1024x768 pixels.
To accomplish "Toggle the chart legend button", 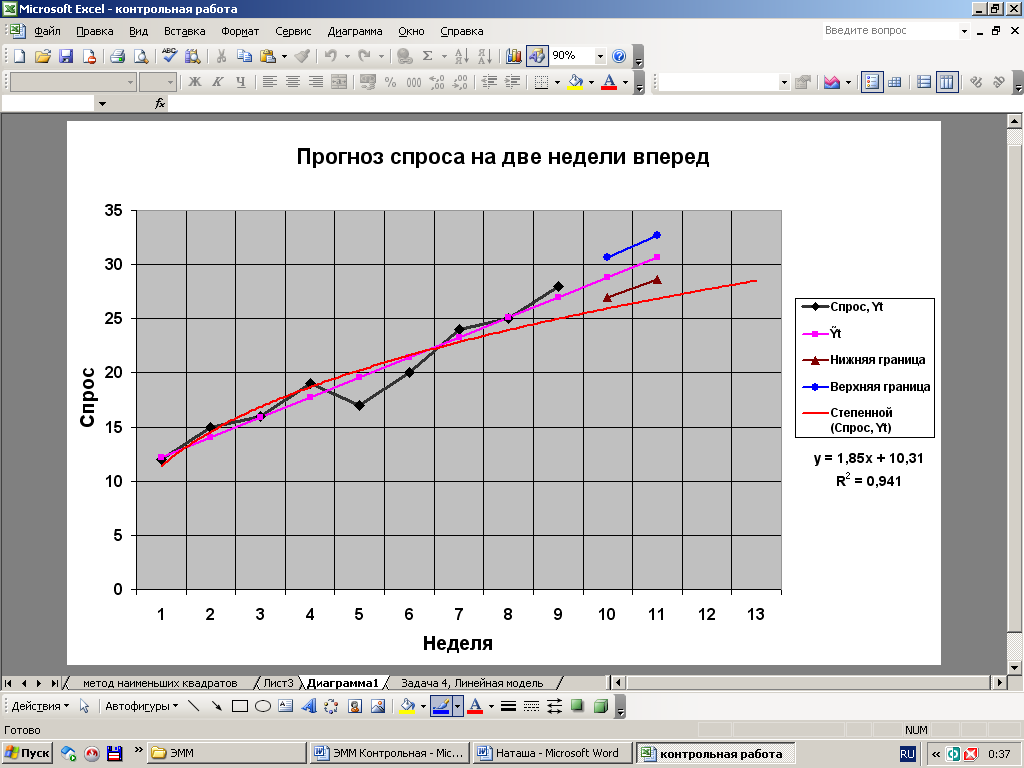I will pyautogui.click(x=872, y=83).
